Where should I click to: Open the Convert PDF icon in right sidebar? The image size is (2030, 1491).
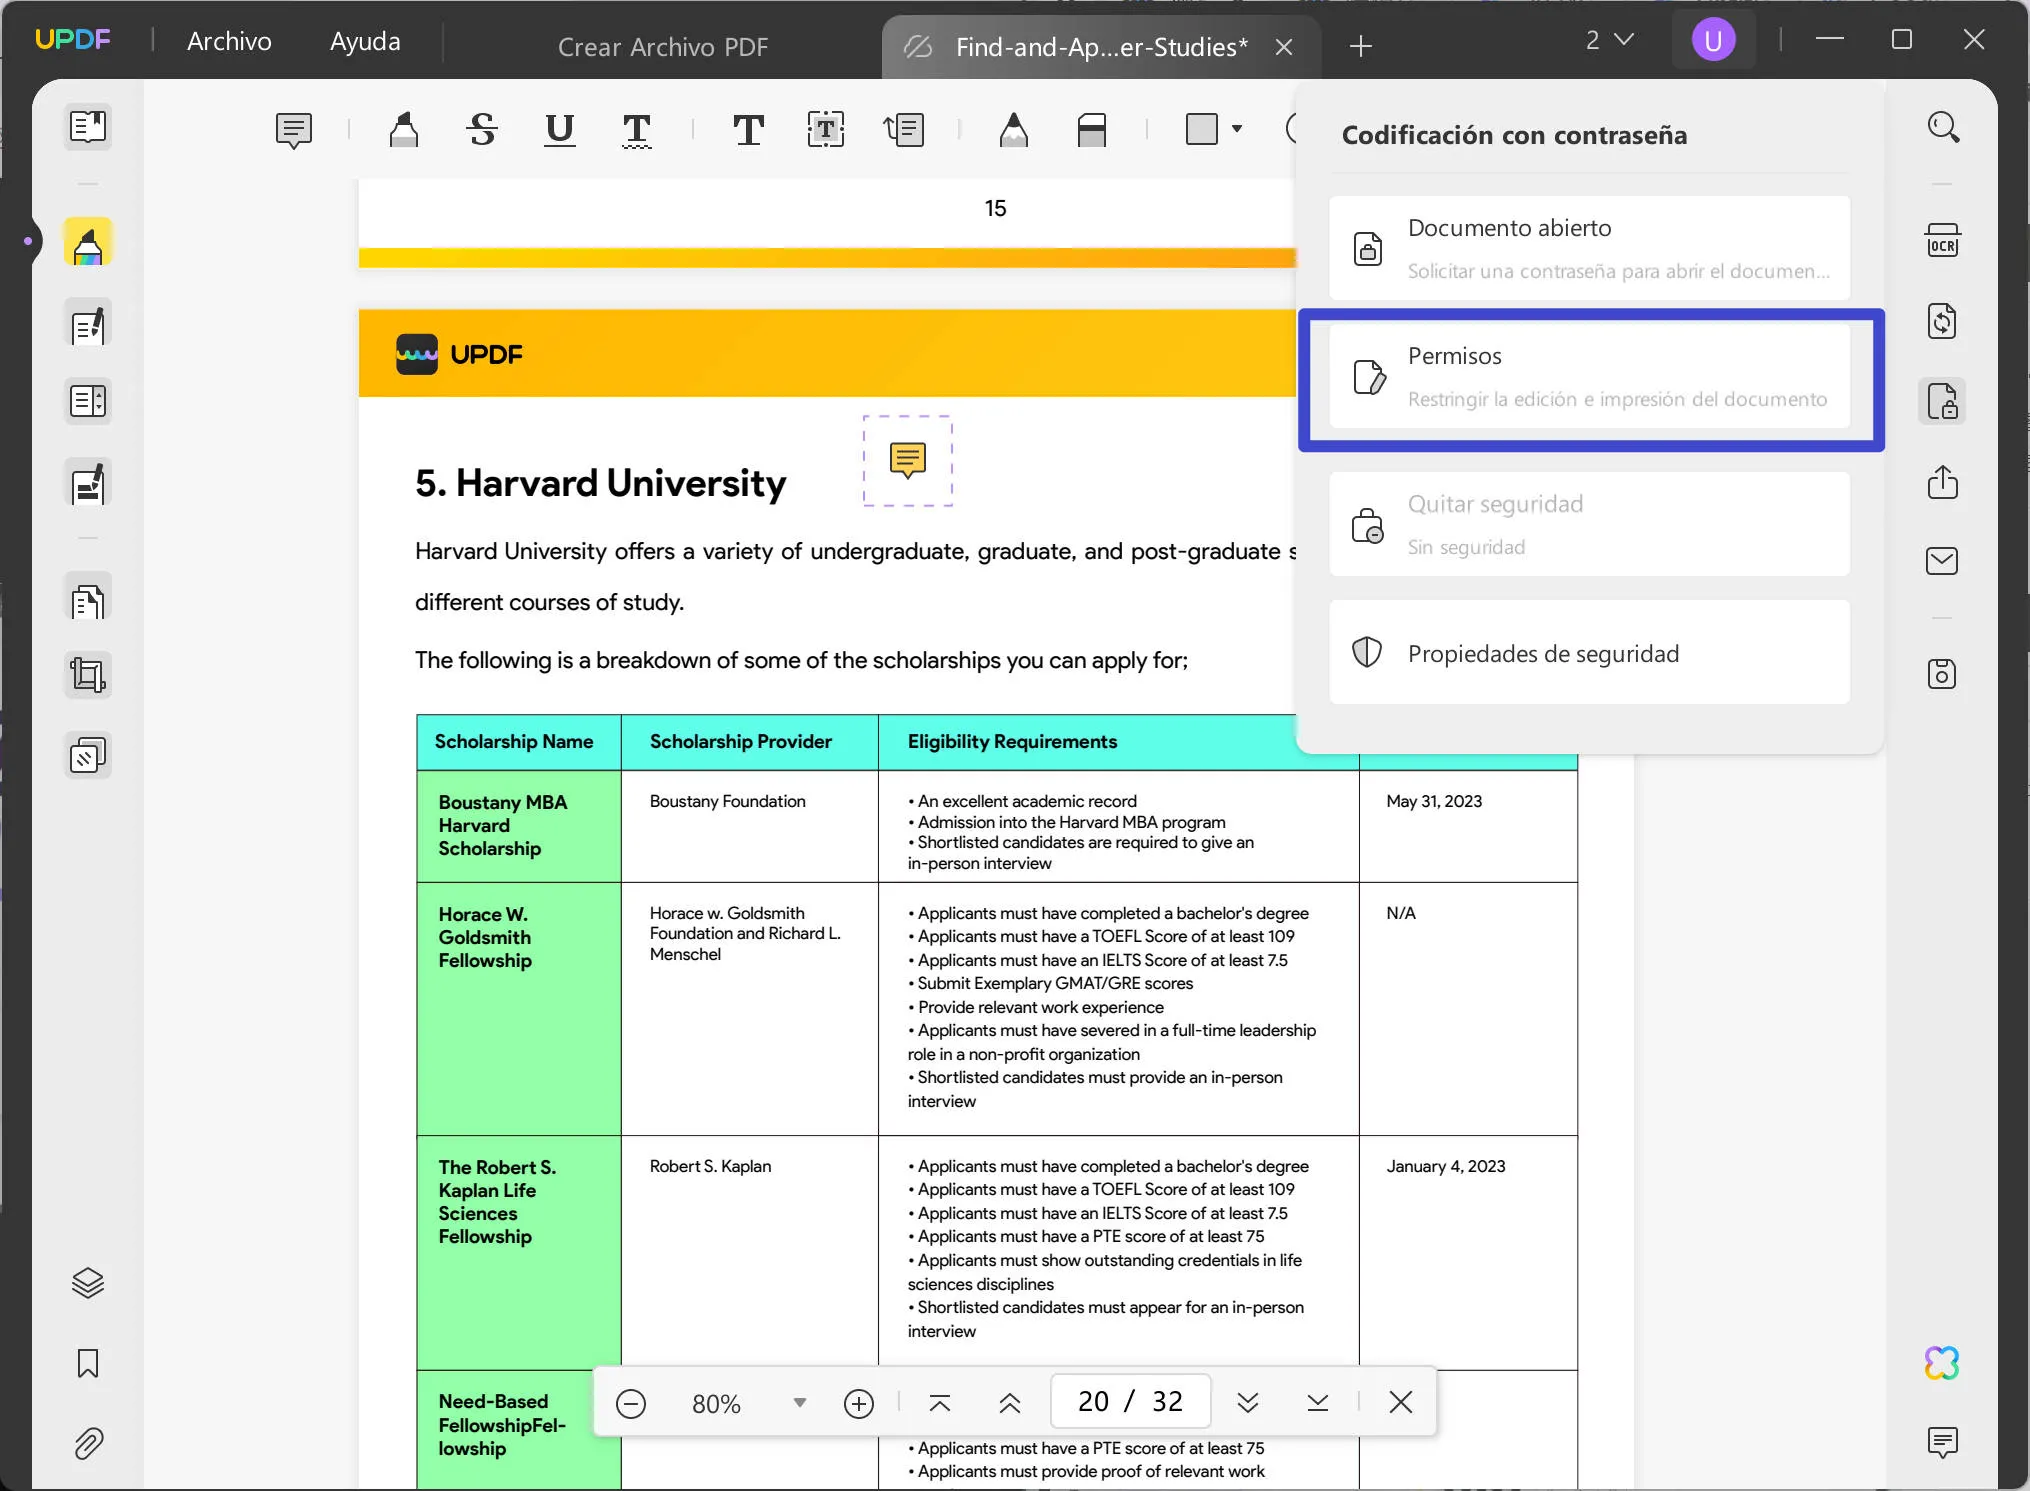(1943, 321)
